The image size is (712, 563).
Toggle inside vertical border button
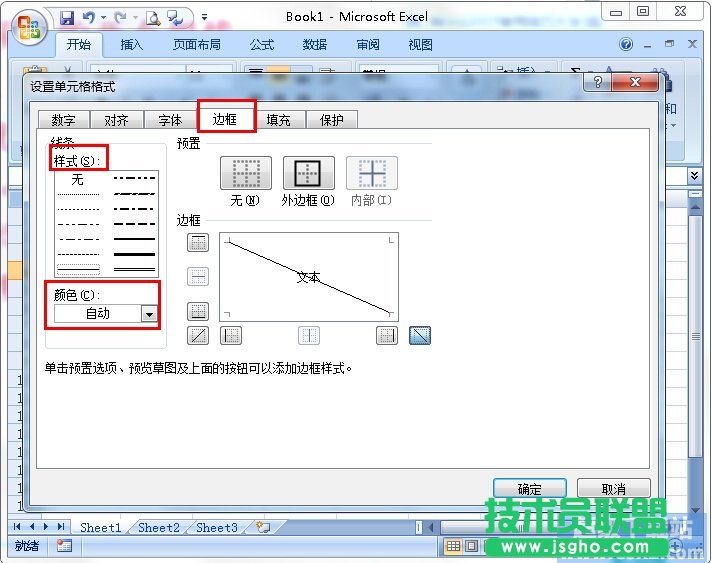309,336
